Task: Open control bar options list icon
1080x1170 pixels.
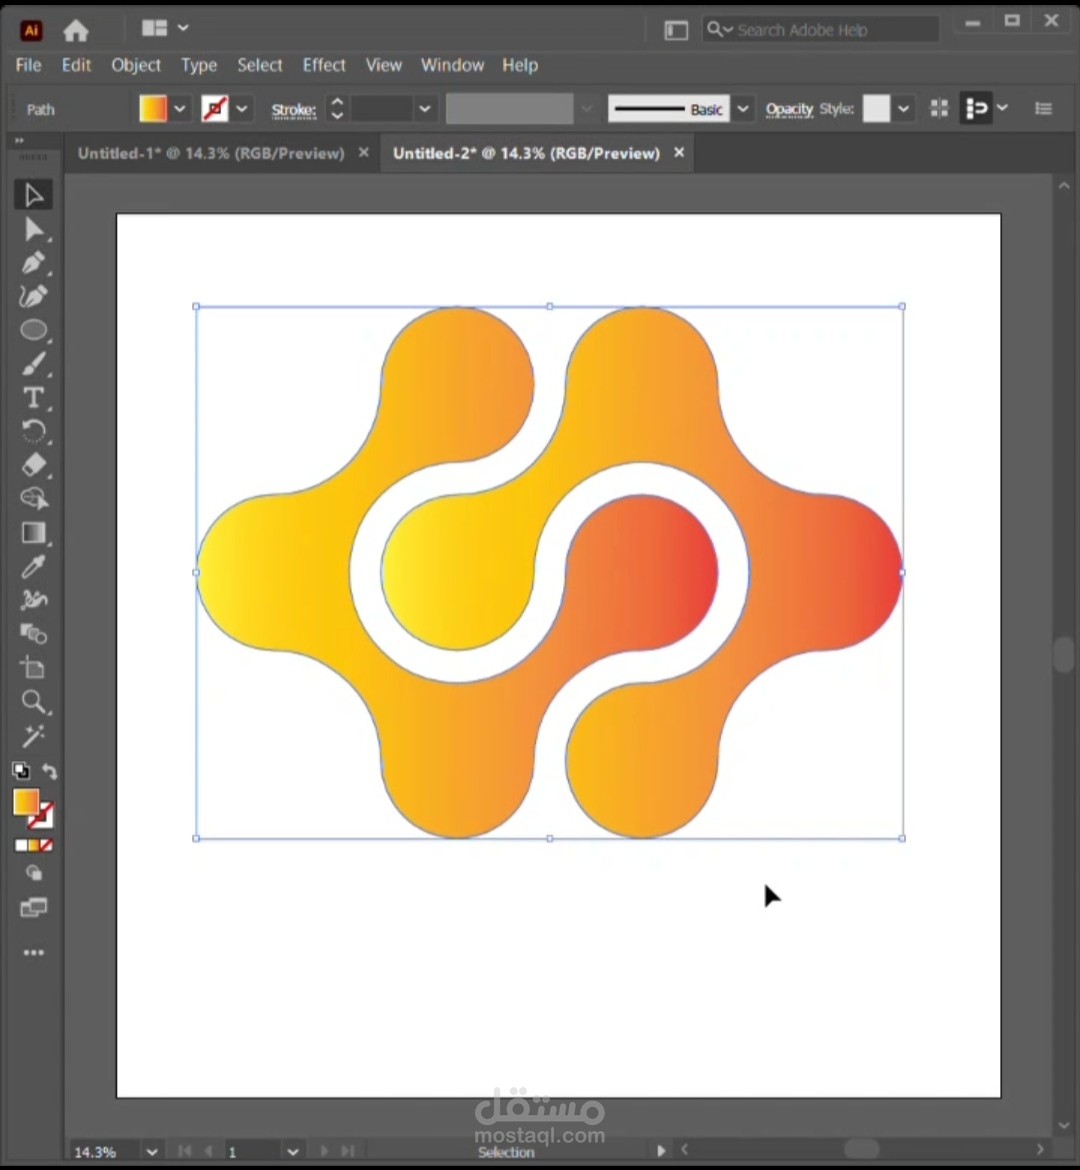Action: (1043, 109)
